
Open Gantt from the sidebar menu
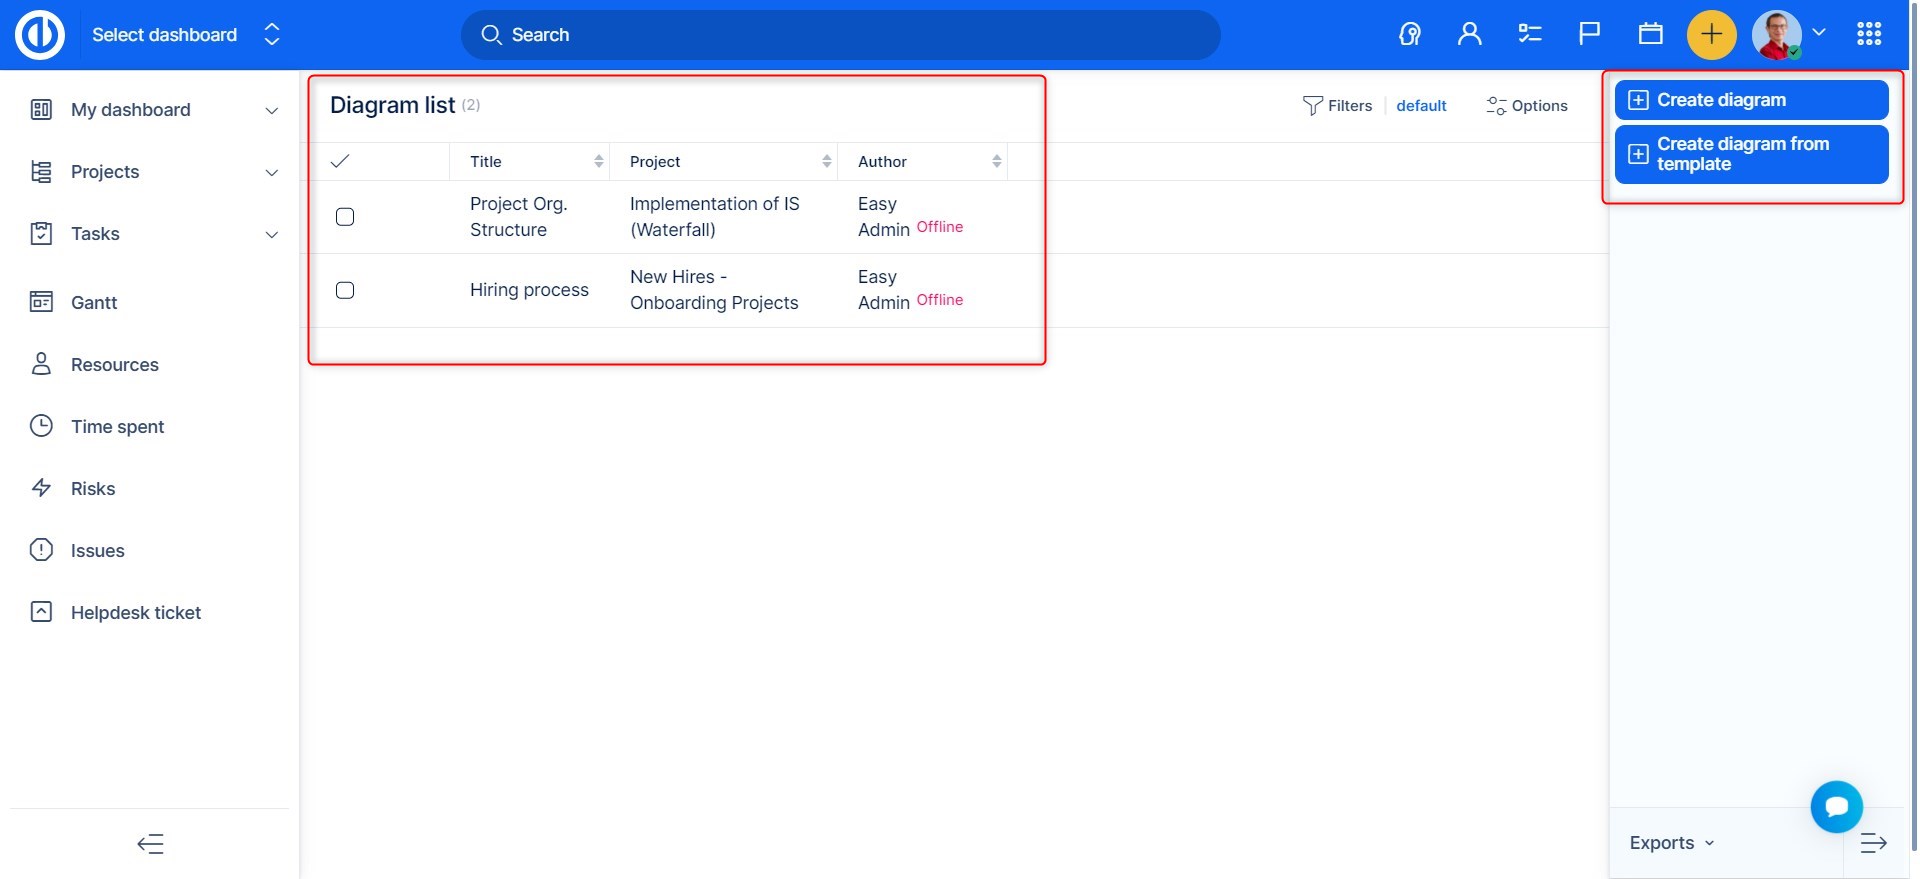(94, 303)
